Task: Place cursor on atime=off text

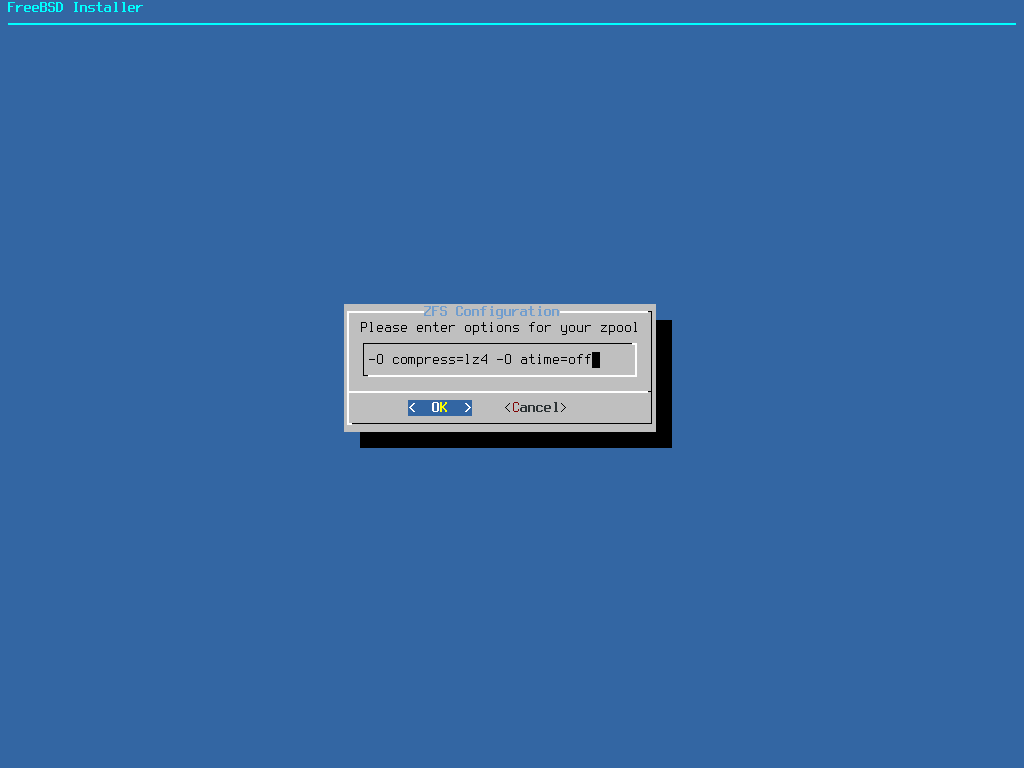Action: (x=555, y=360)
